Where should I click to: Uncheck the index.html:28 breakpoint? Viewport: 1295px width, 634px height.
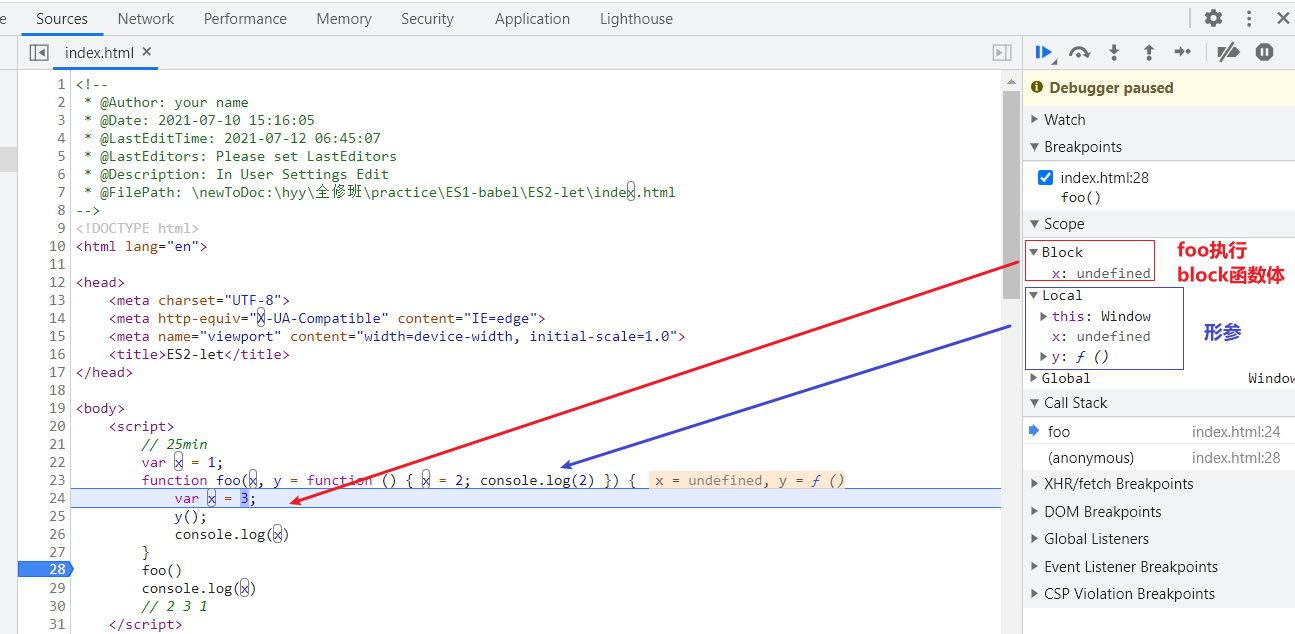(x=1046, y=178)
